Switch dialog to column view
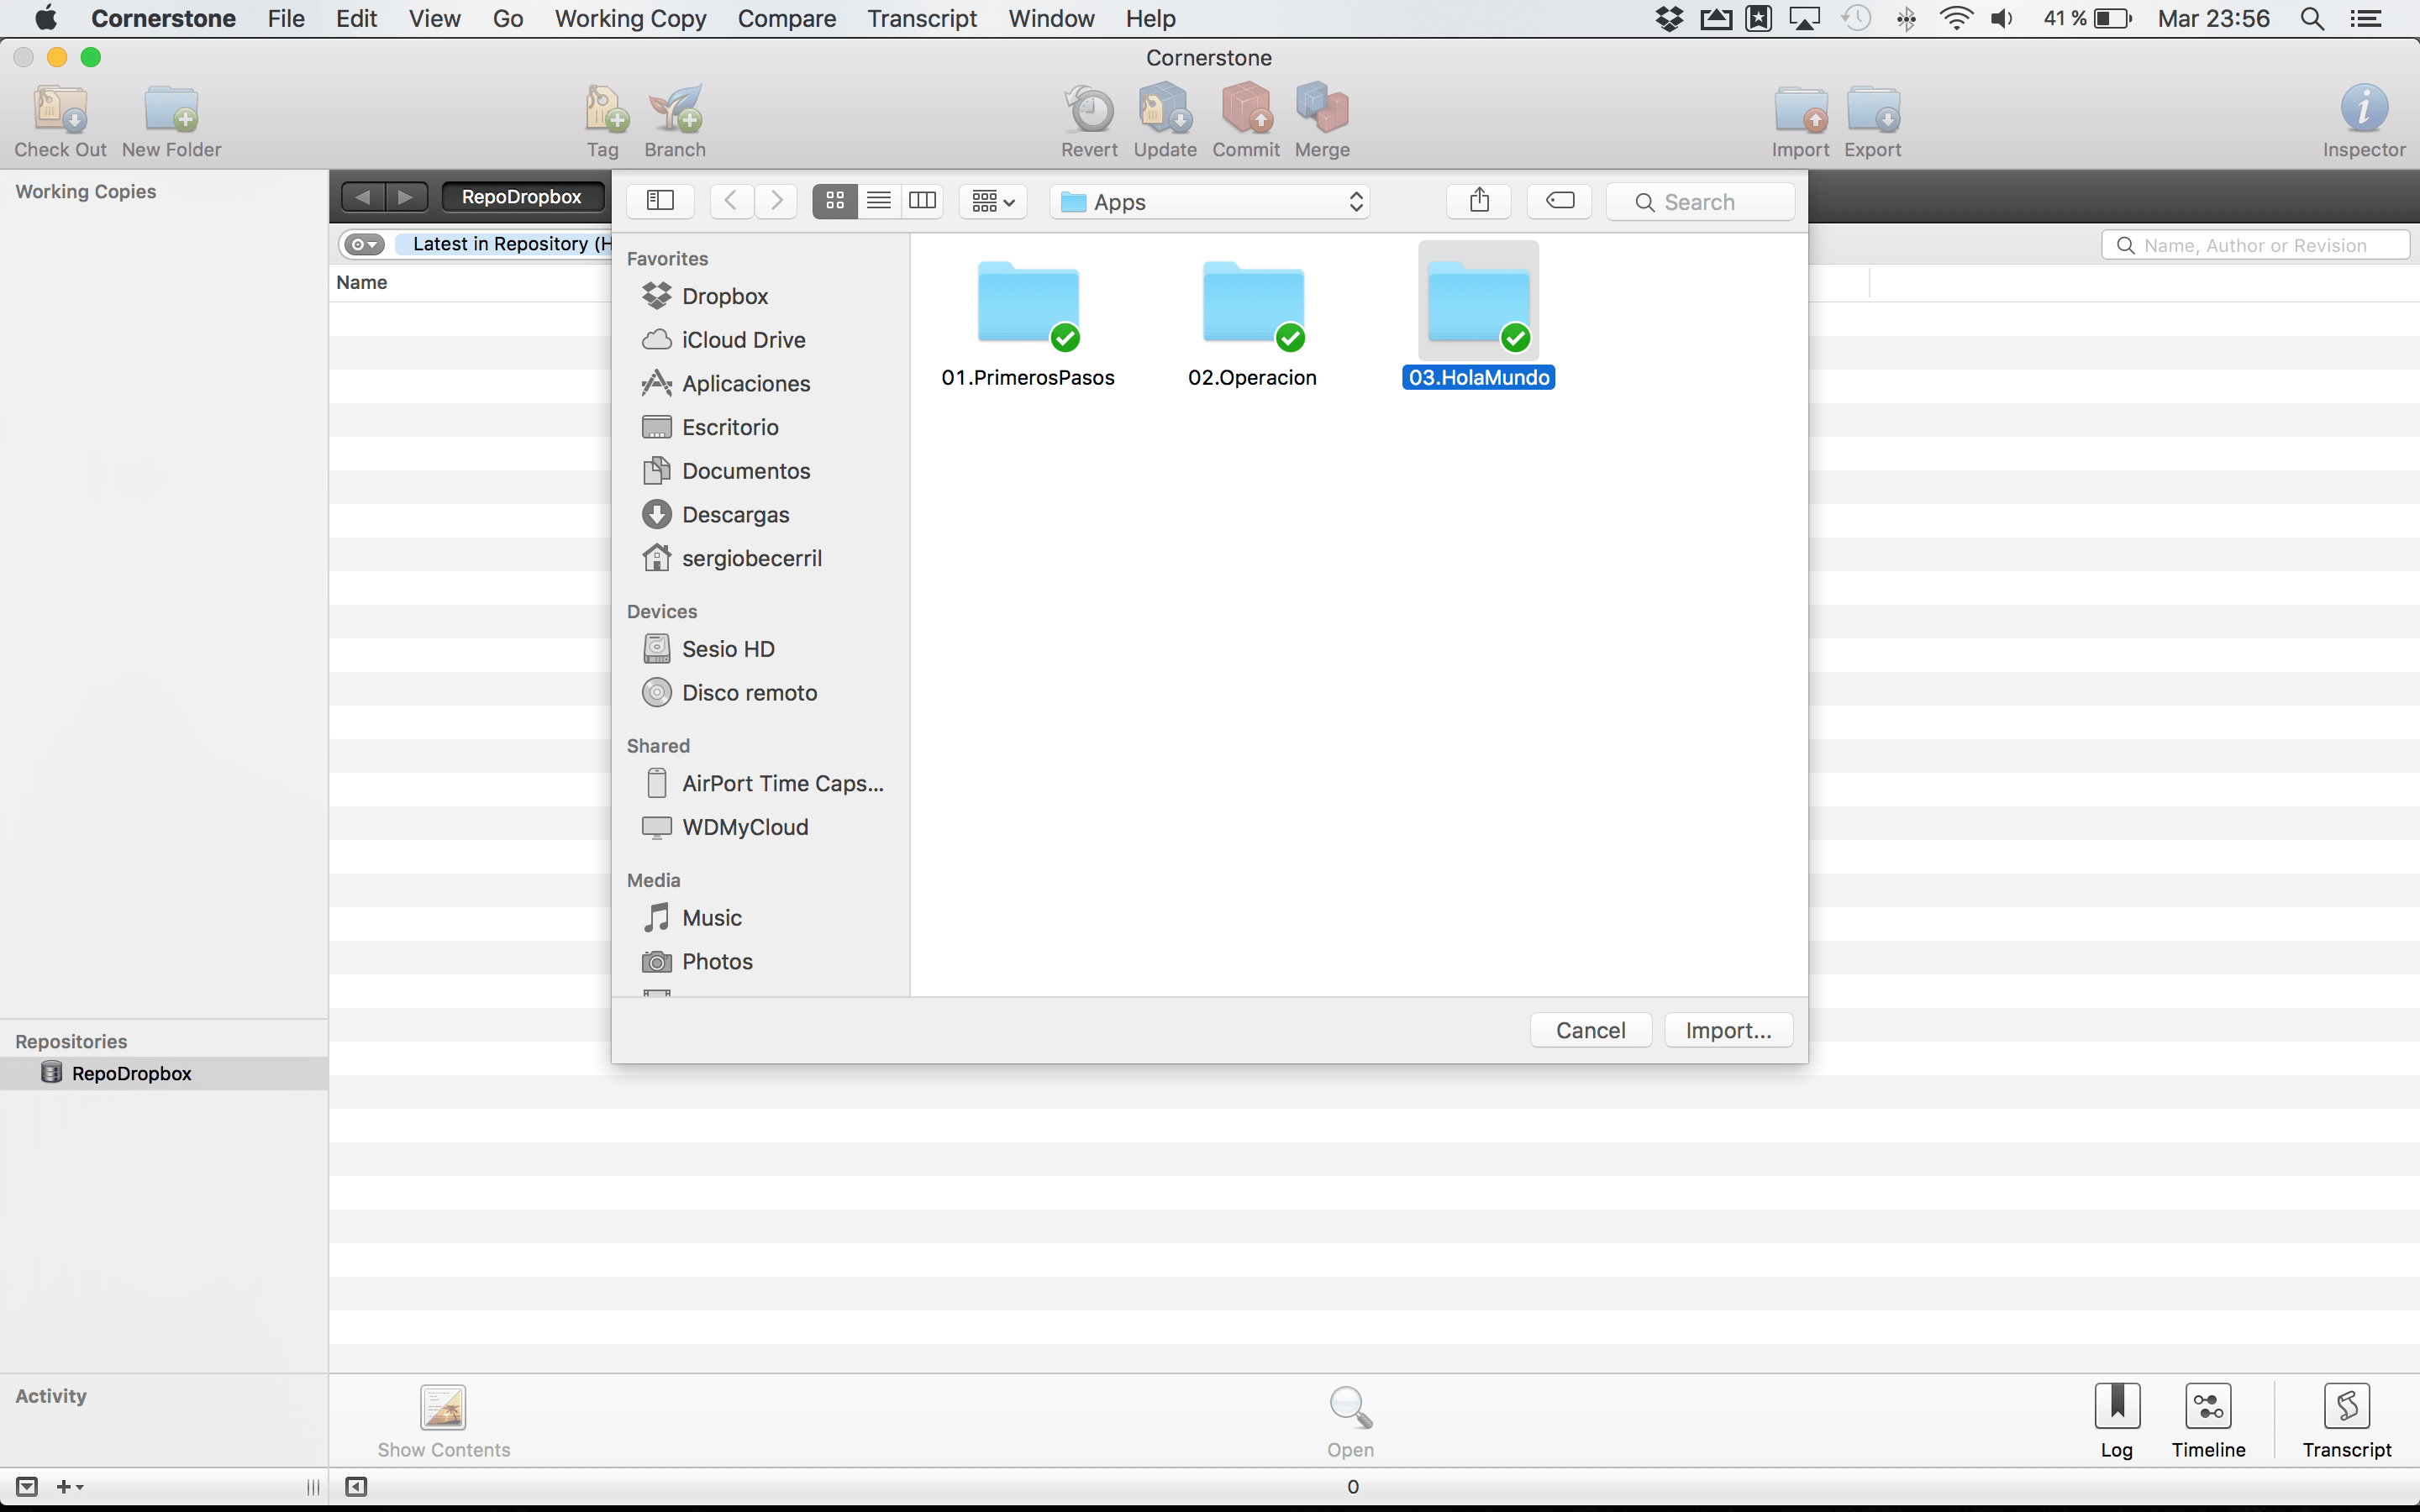Image resolution: width=2420 pixels, height=1512 pixels. 922,201
